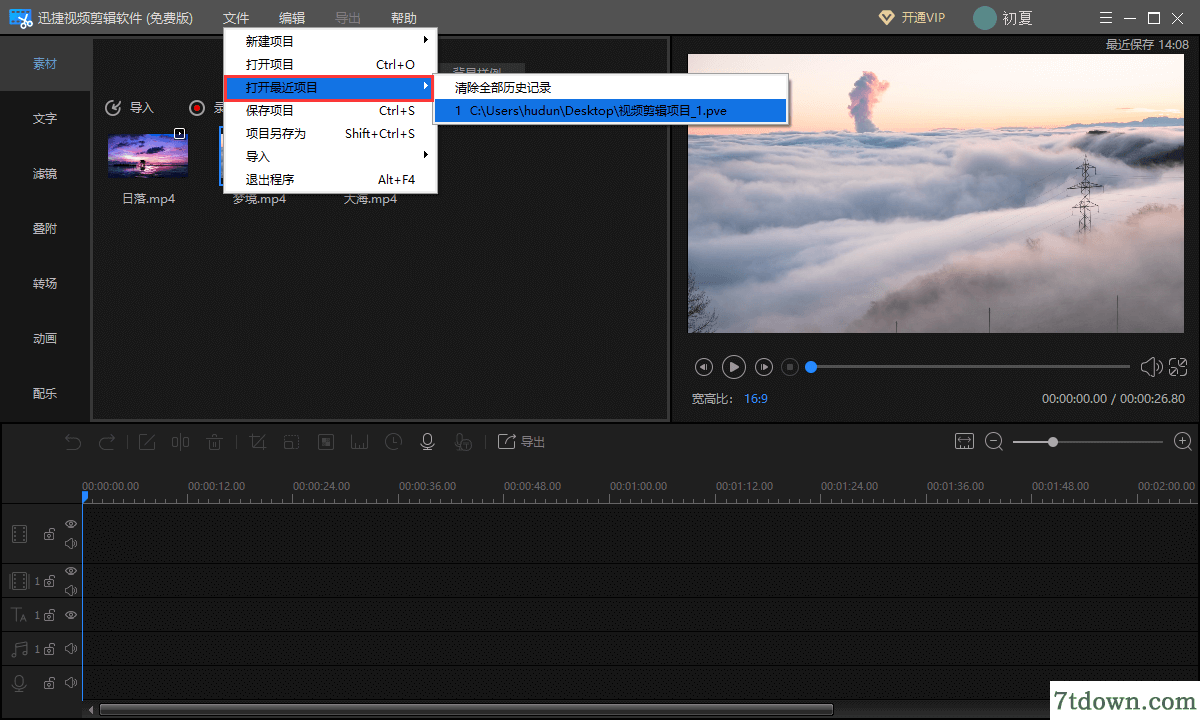Click the horizontal timeline scrollbar

pos(466,709)
